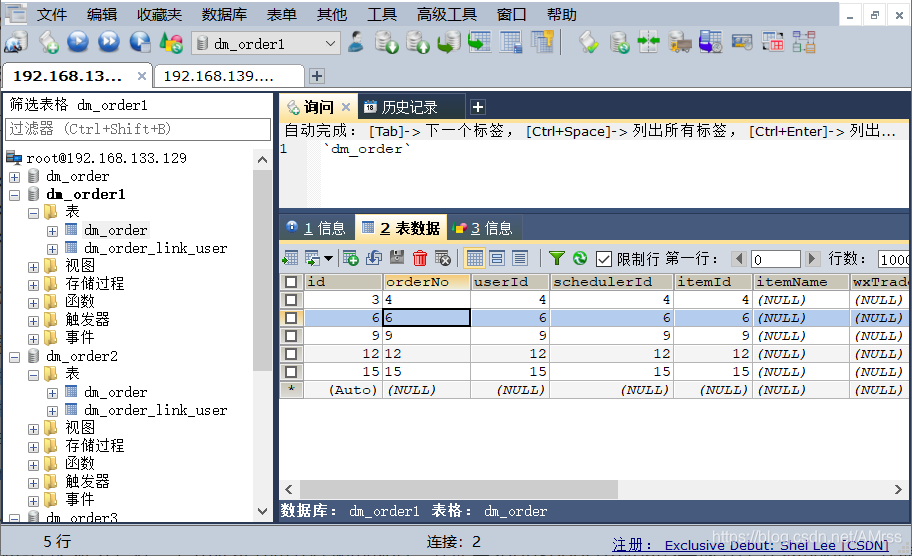Click the registration link in status bar

750,545
